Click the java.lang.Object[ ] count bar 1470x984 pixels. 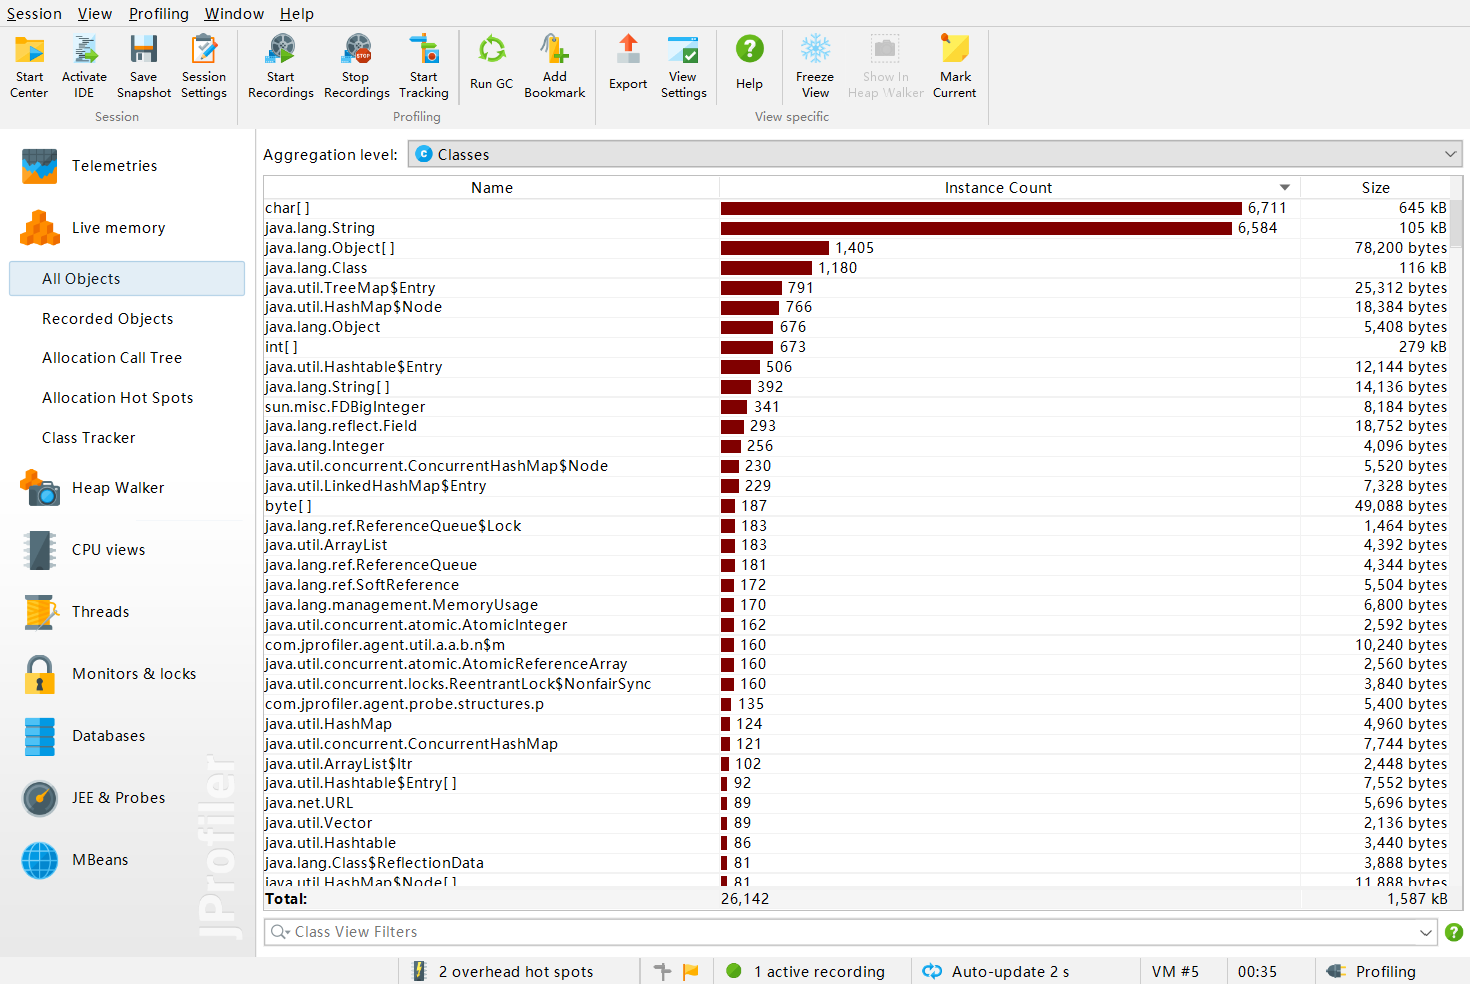[x=775, y=248]
